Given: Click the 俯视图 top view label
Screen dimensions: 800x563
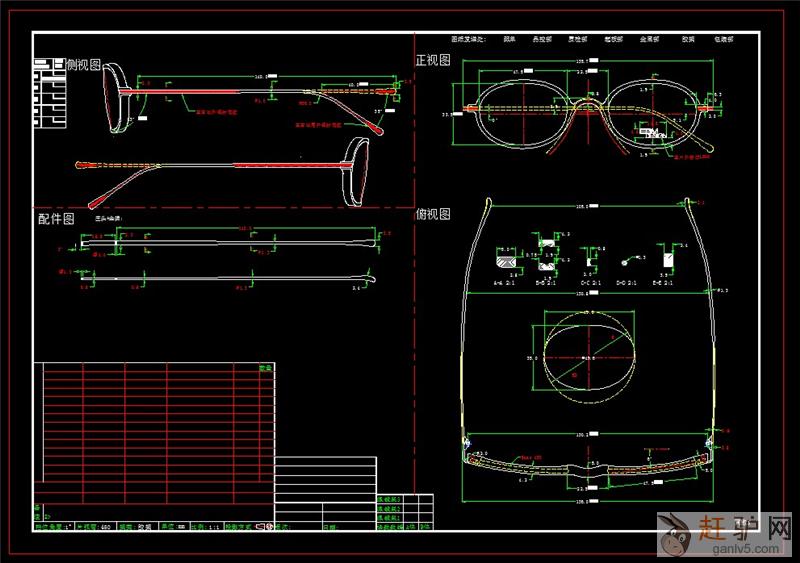Looking at the screenshot, I should [x=433, y=214].
